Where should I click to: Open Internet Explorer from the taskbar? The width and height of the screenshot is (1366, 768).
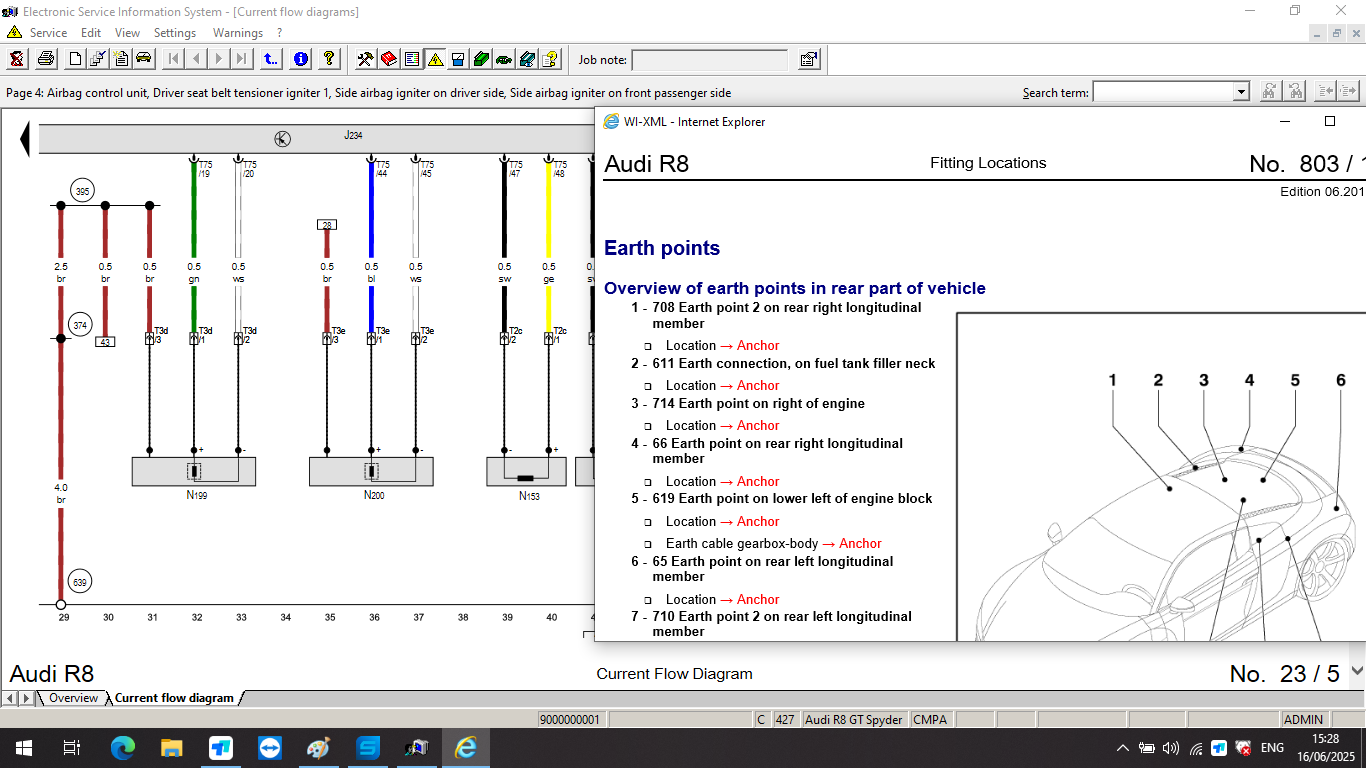(x=464, y=747)
